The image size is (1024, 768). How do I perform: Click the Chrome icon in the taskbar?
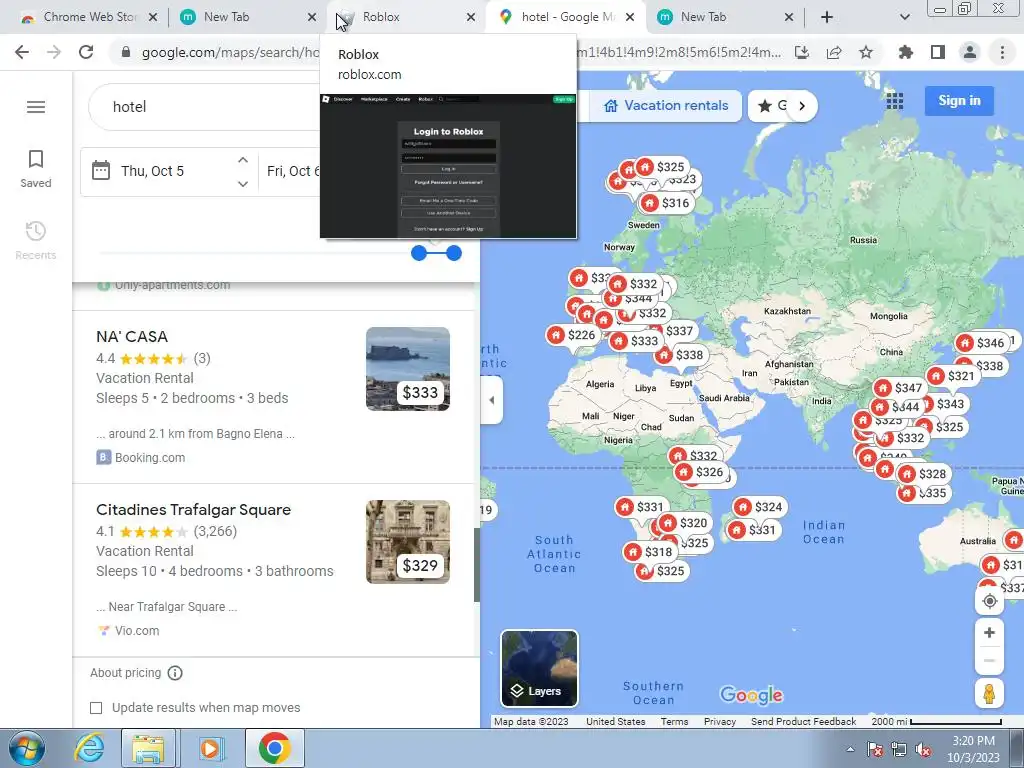tap(275, 748)
